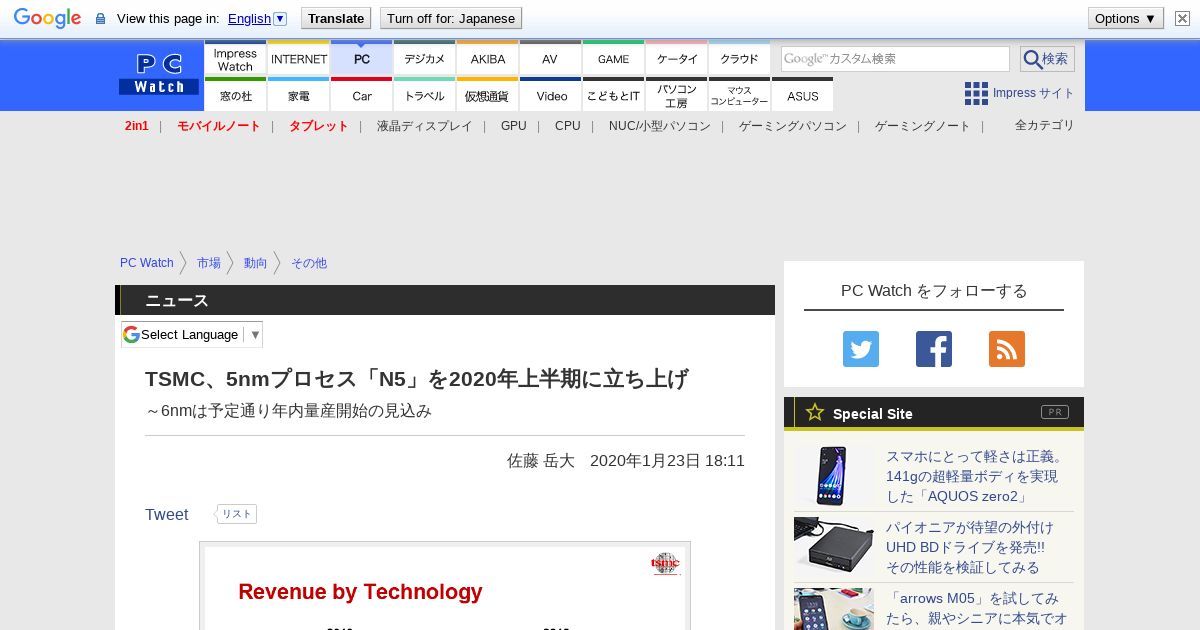Open the 窓の杜 tab
The width and height of the screenshot is (1200, 630).
coord(235,94)
